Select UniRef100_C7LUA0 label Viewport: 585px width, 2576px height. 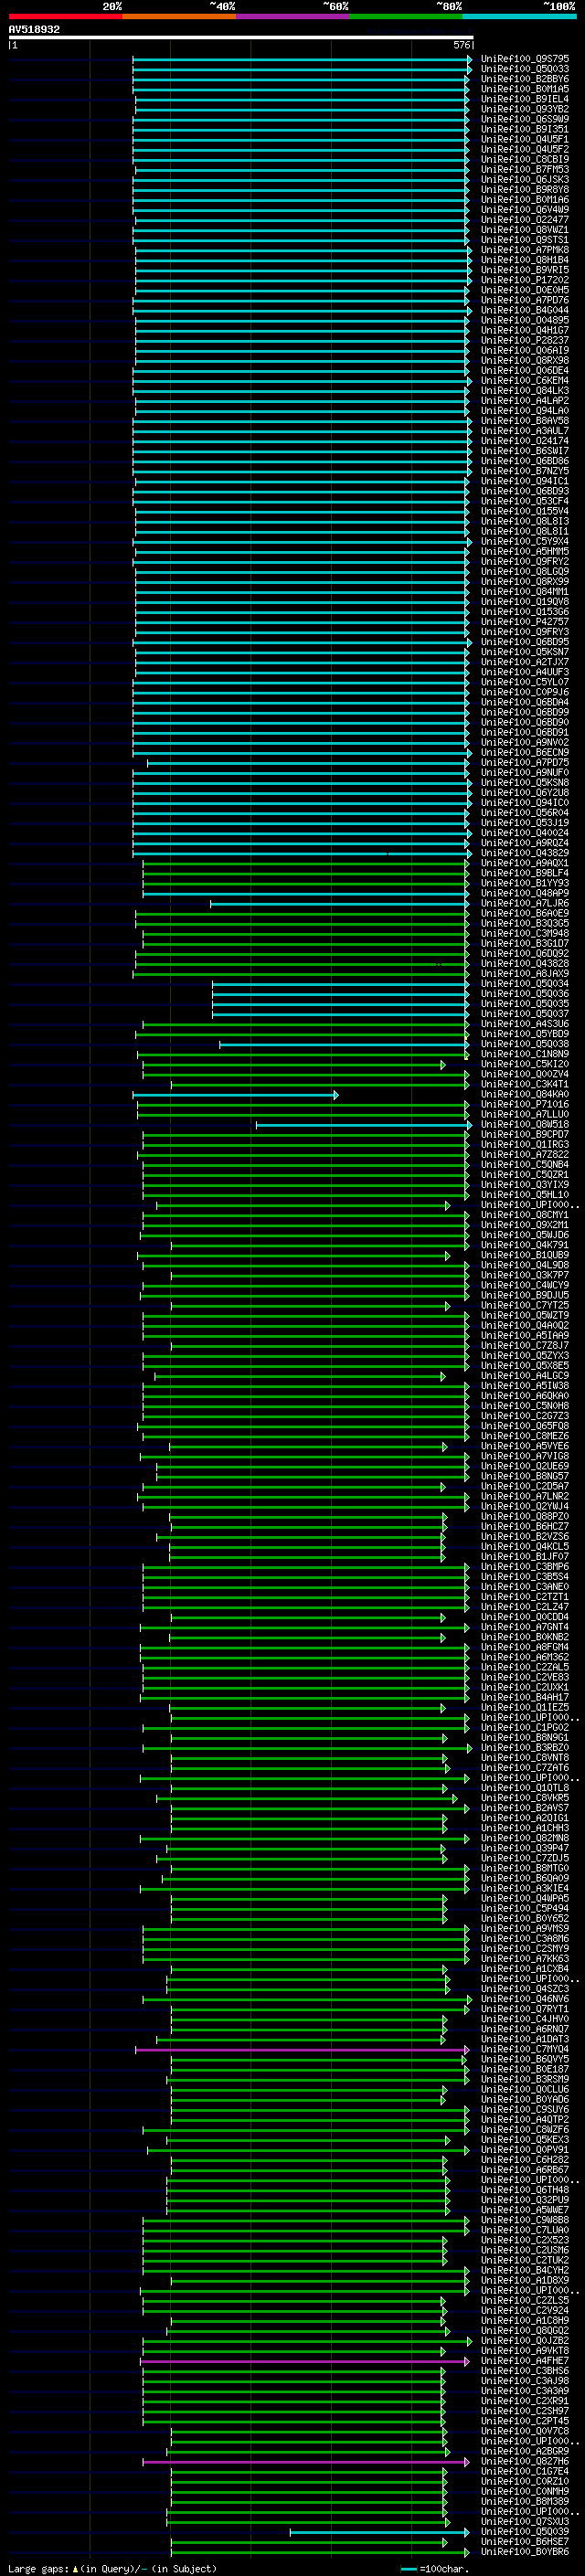click(525, 2230)
